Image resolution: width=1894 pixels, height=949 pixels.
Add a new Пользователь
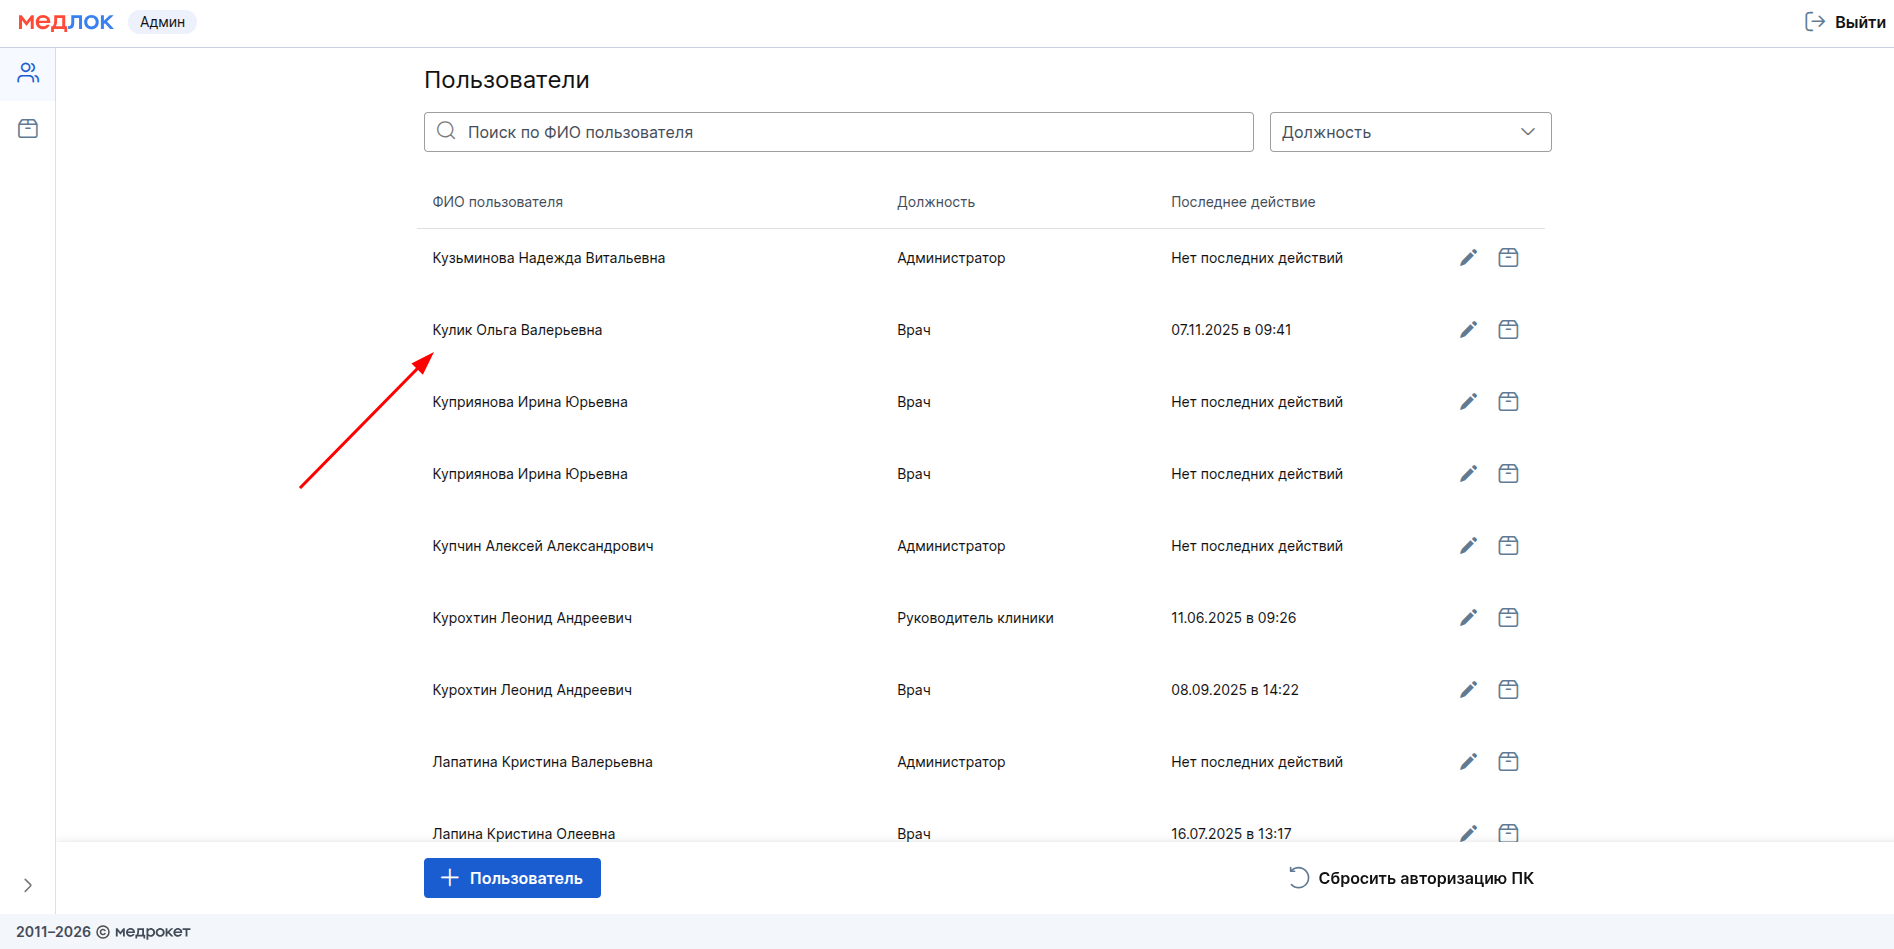pos(512,878)
